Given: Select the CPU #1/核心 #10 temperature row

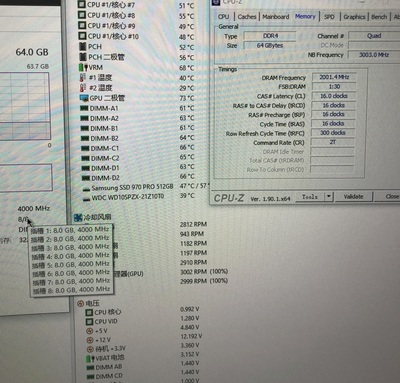Looking at the screenshot, I should [x=136, y=36].
